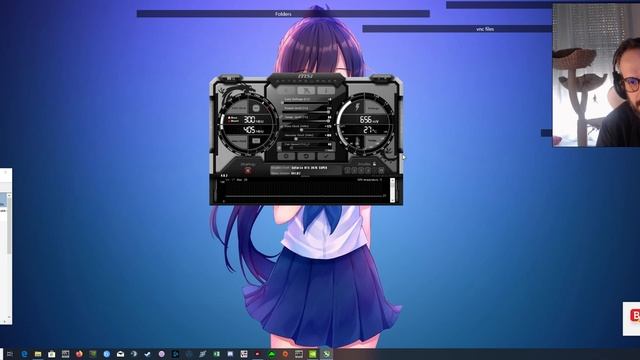Click the Folders fence title bar
This screenshot has height=360, width=640.
click(x=283, y=14)
